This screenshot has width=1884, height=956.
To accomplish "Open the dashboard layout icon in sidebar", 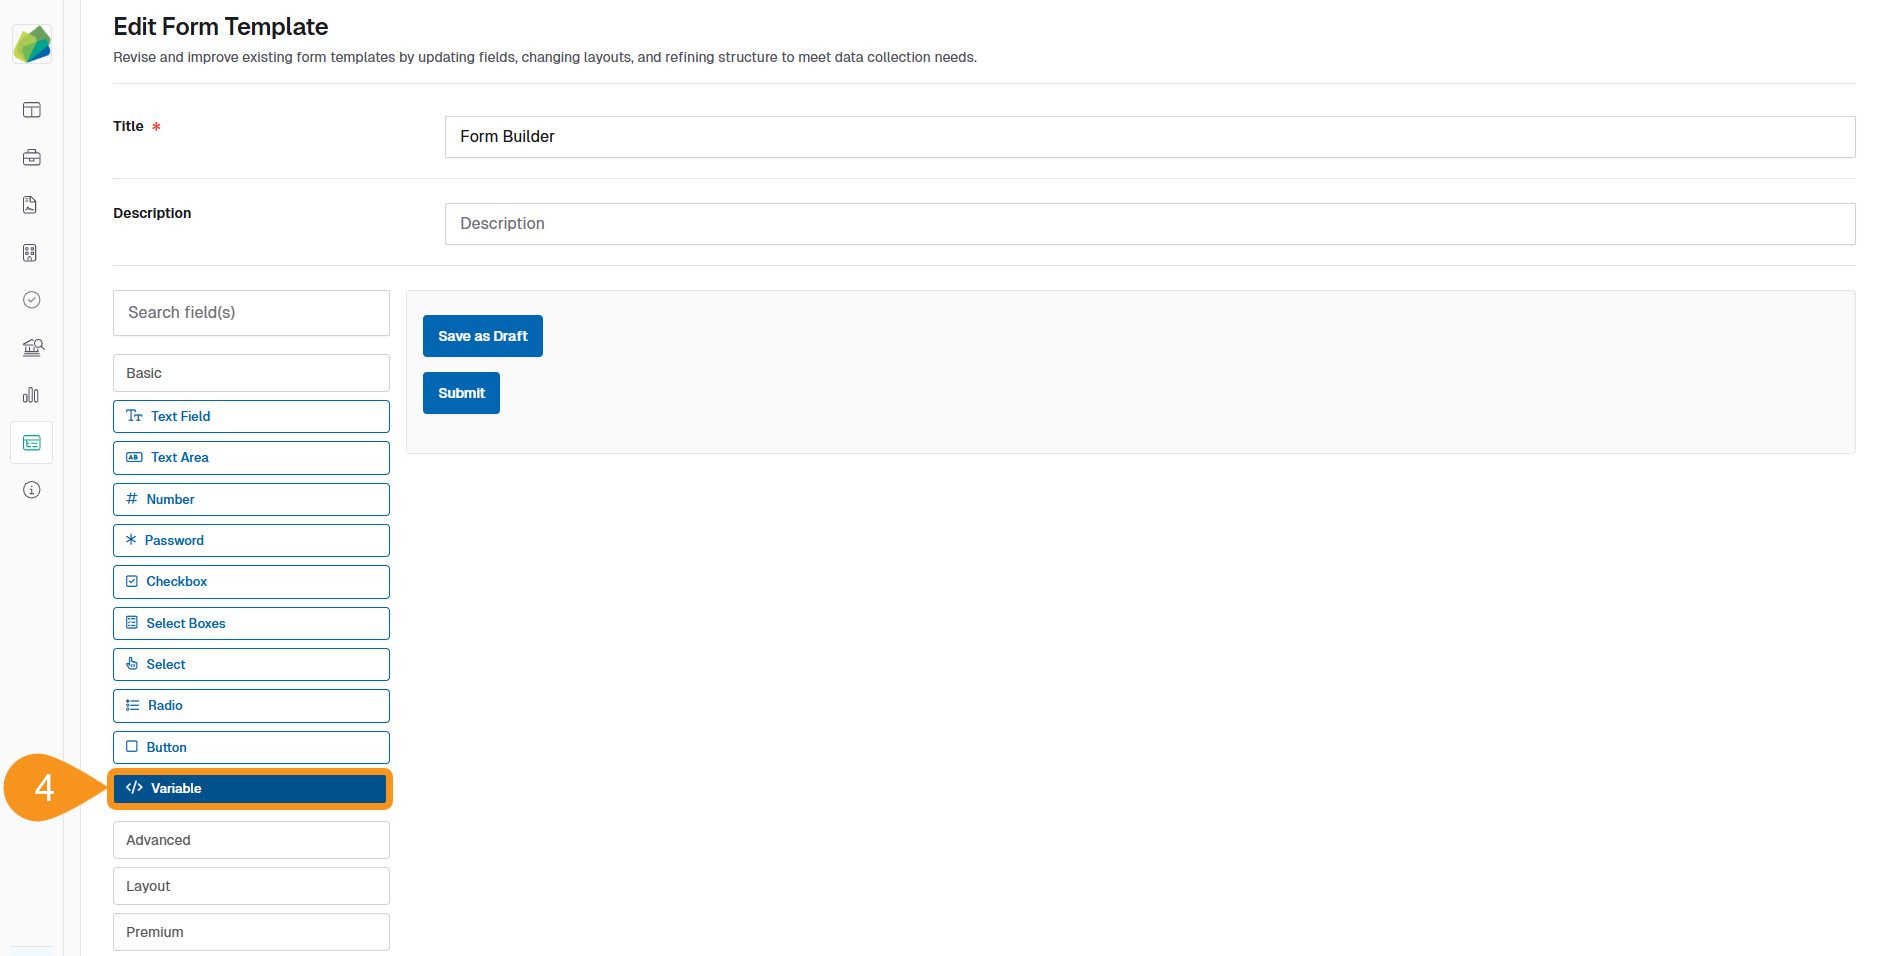I will 32,110.
